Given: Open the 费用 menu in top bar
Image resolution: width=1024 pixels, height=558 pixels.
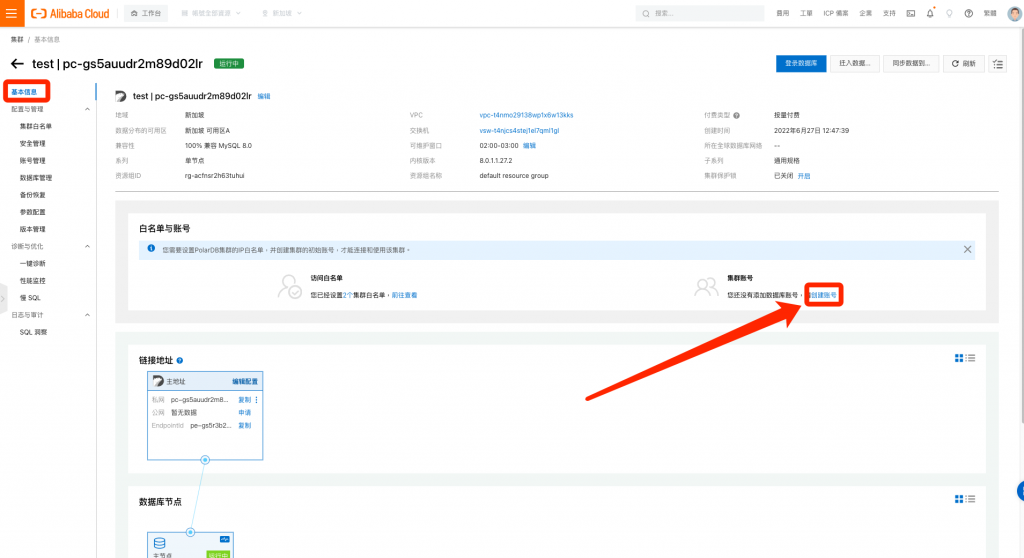Looking at the screenshot, I should point(782,13).
